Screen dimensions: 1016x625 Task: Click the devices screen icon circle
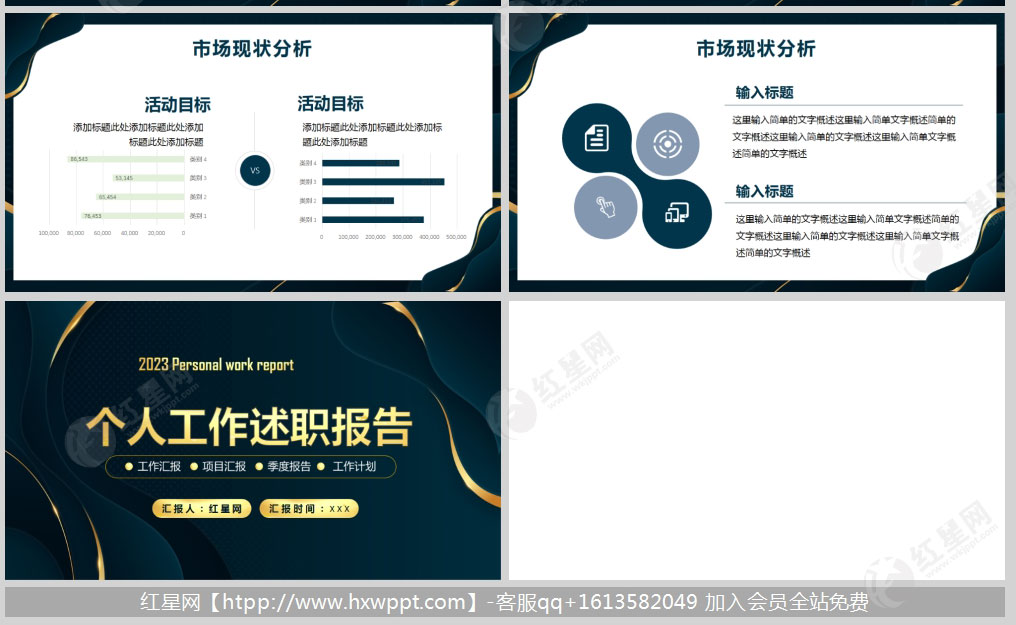[677, 213]
